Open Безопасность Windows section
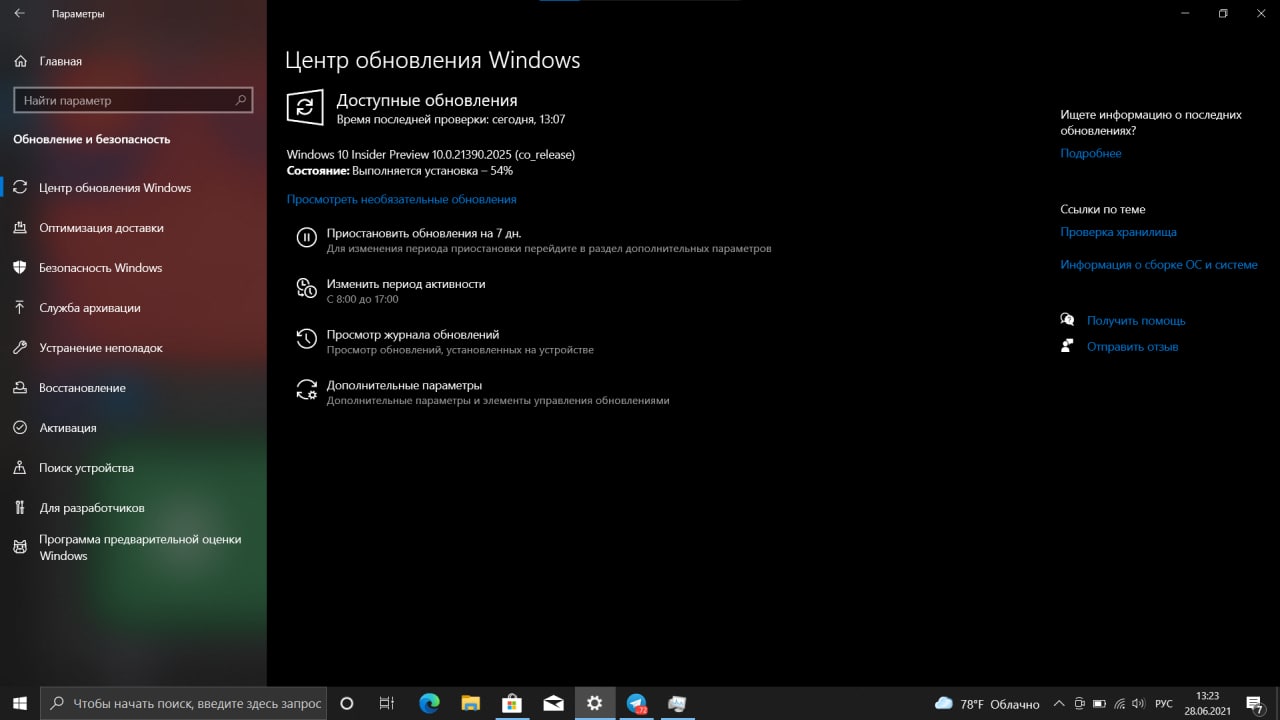Viewport: 1280px width, 720px height. click(133, 267)
